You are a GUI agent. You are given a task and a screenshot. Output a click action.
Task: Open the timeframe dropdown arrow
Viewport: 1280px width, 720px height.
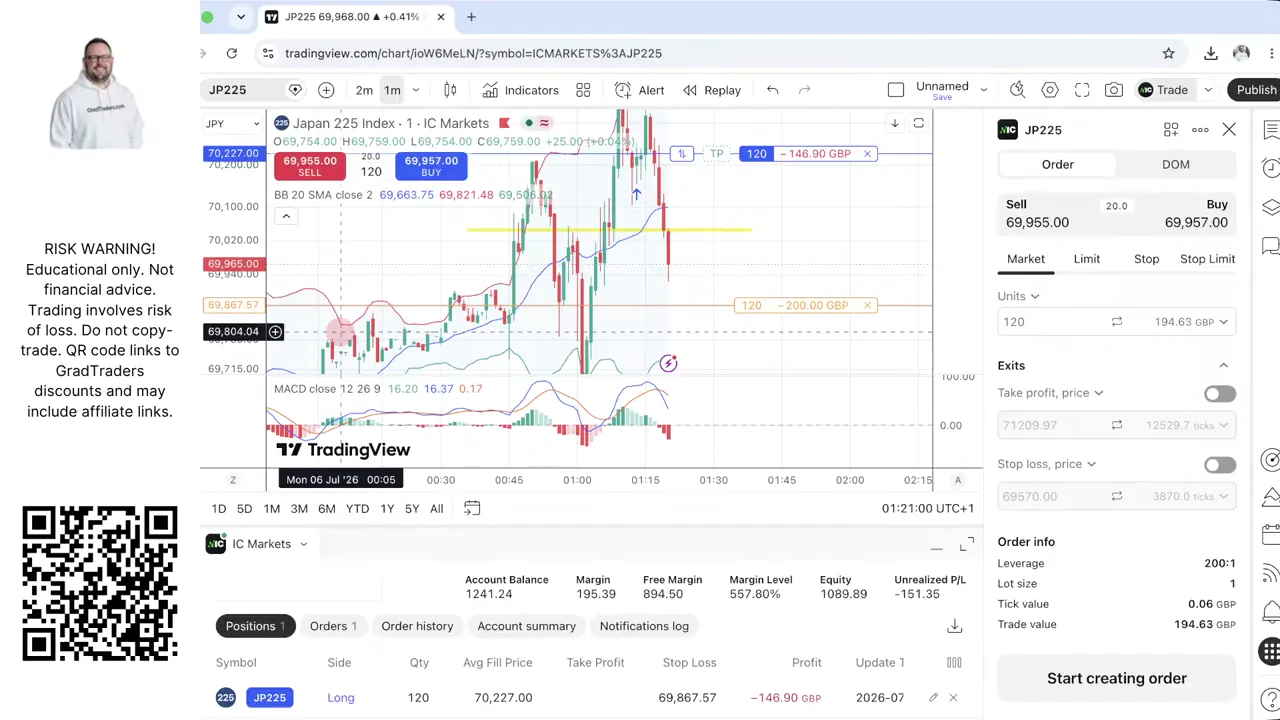[x=416, y=91]
